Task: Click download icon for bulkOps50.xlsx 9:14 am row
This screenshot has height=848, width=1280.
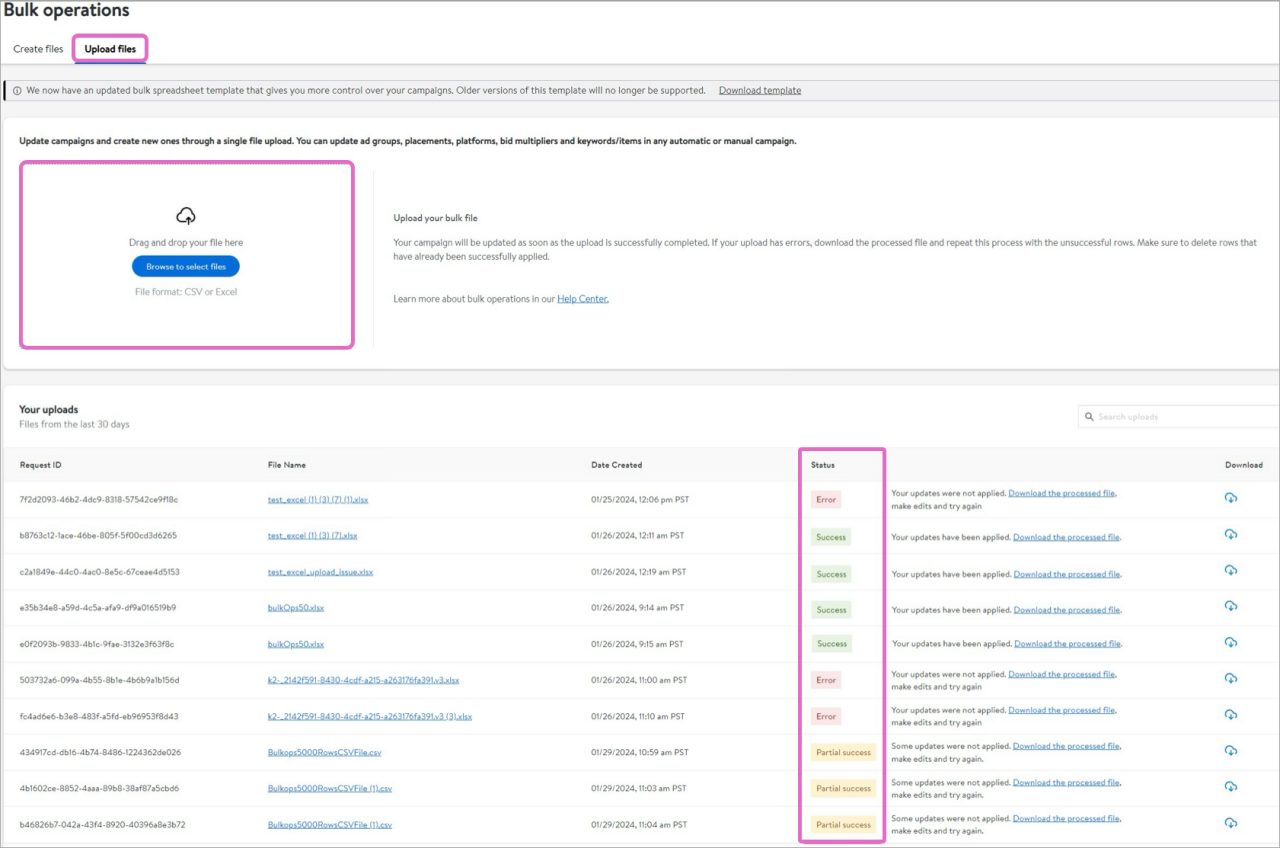Action: coord(1230,607)
